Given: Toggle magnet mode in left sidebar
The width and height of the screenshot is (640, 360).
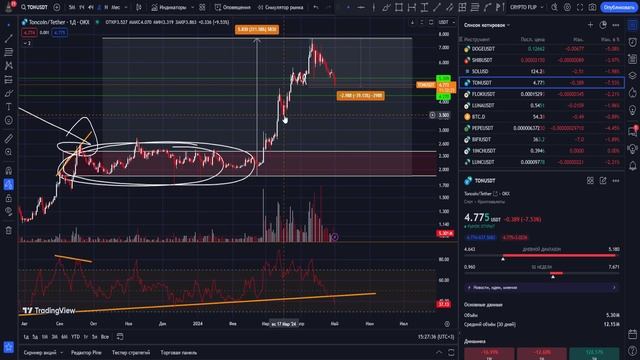Looking at the screenshot, I should tap(8, 171).
